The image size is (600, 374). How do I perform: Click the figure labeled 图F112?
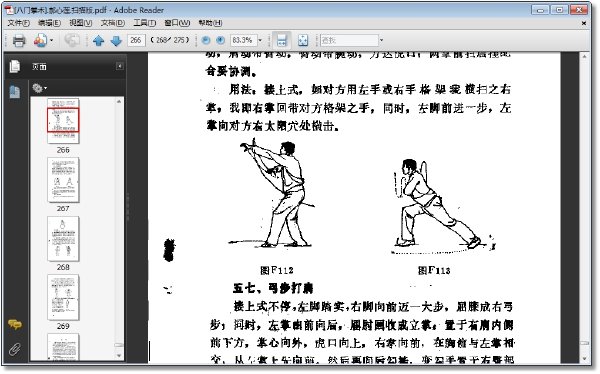272,194
